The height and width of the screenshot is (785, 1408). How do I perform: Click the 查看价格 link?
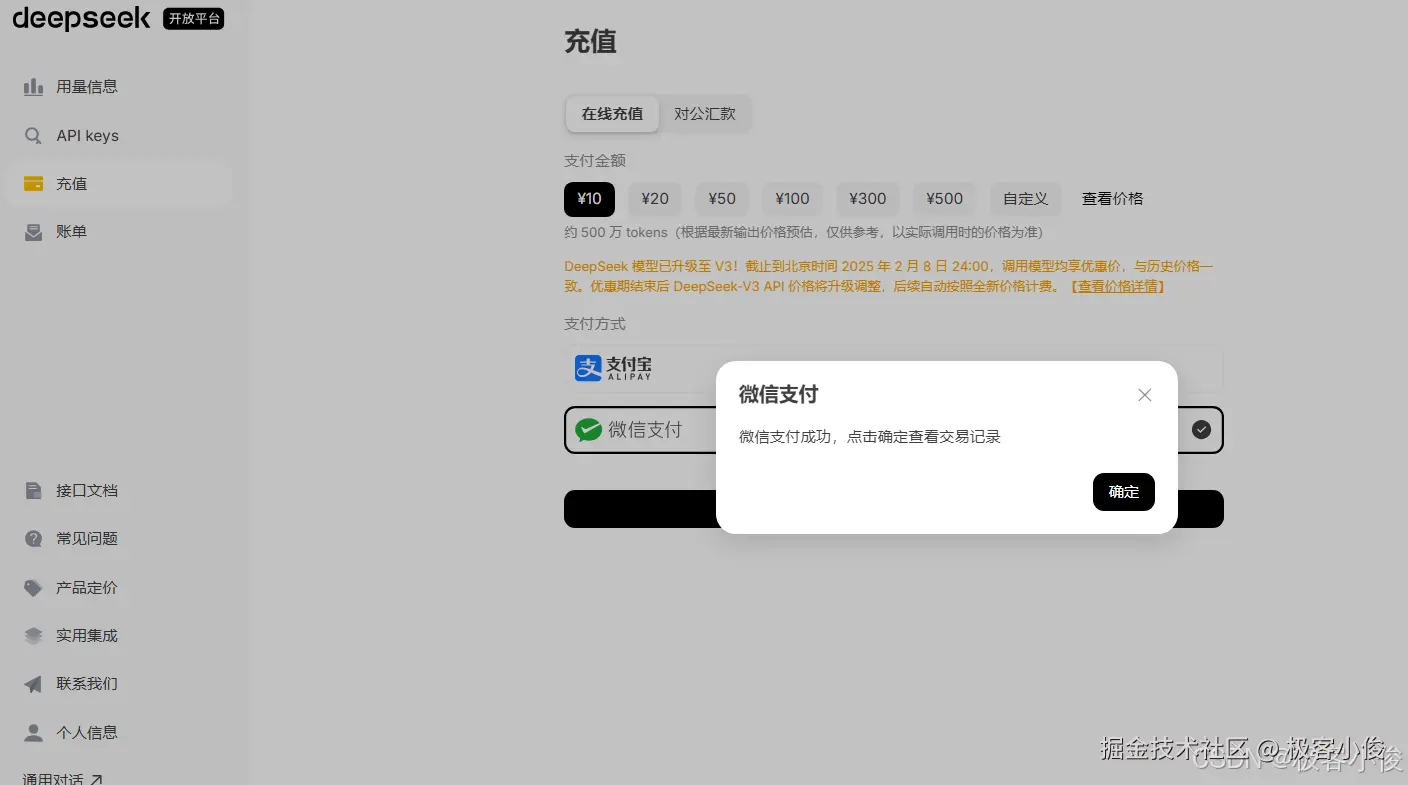[x=1112, y=199]
